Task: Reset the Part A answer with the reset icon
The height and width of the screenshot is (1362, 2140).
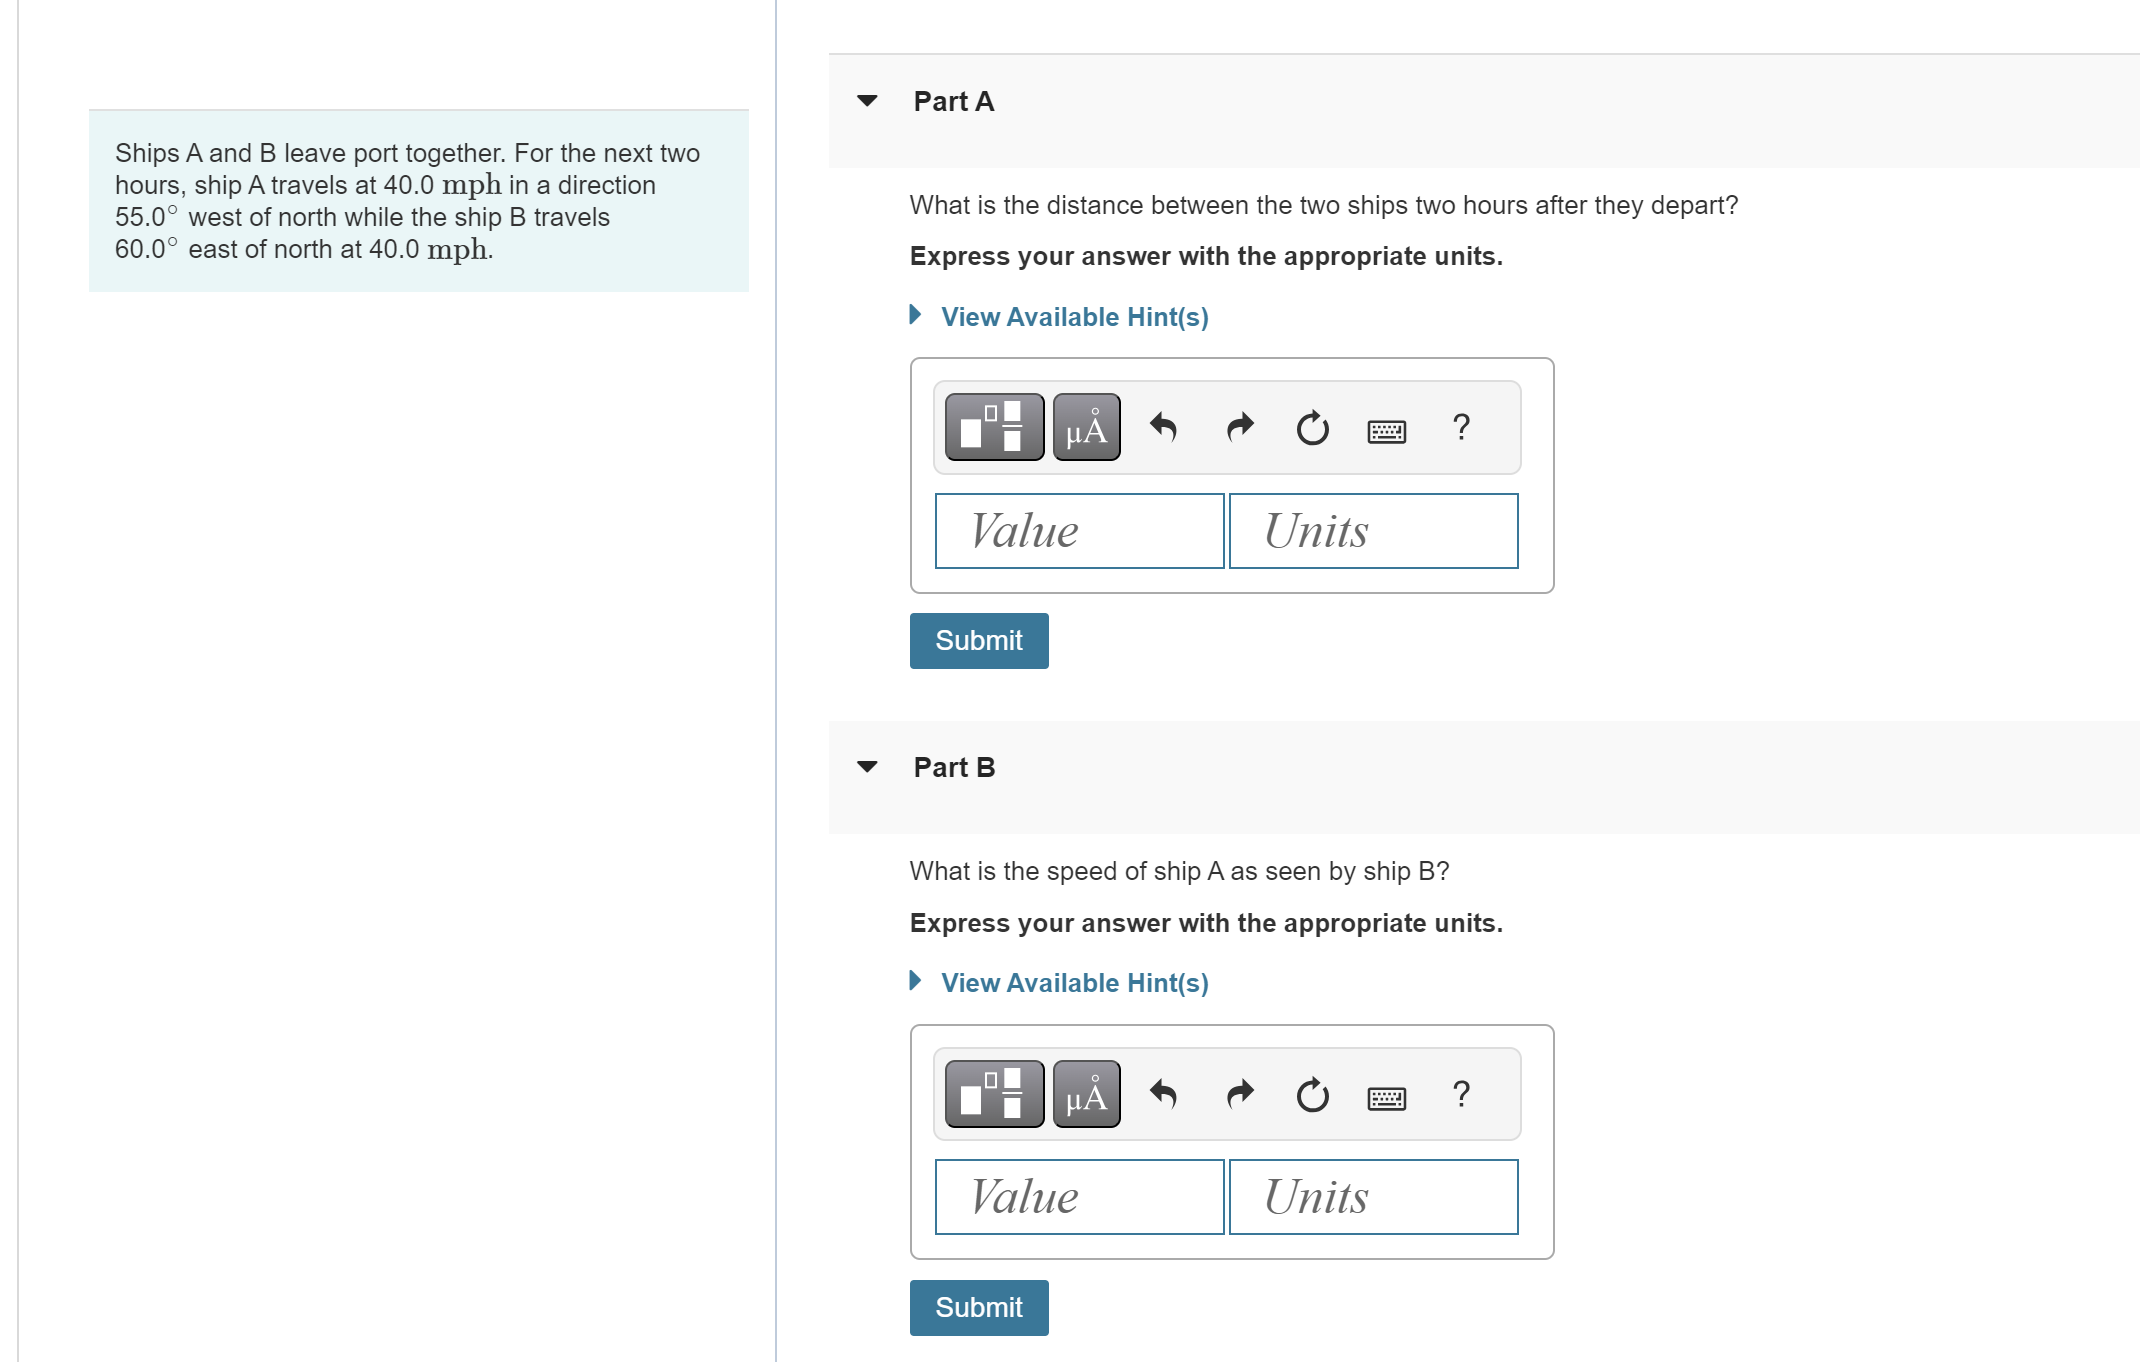Action: tap(1311, 427)
